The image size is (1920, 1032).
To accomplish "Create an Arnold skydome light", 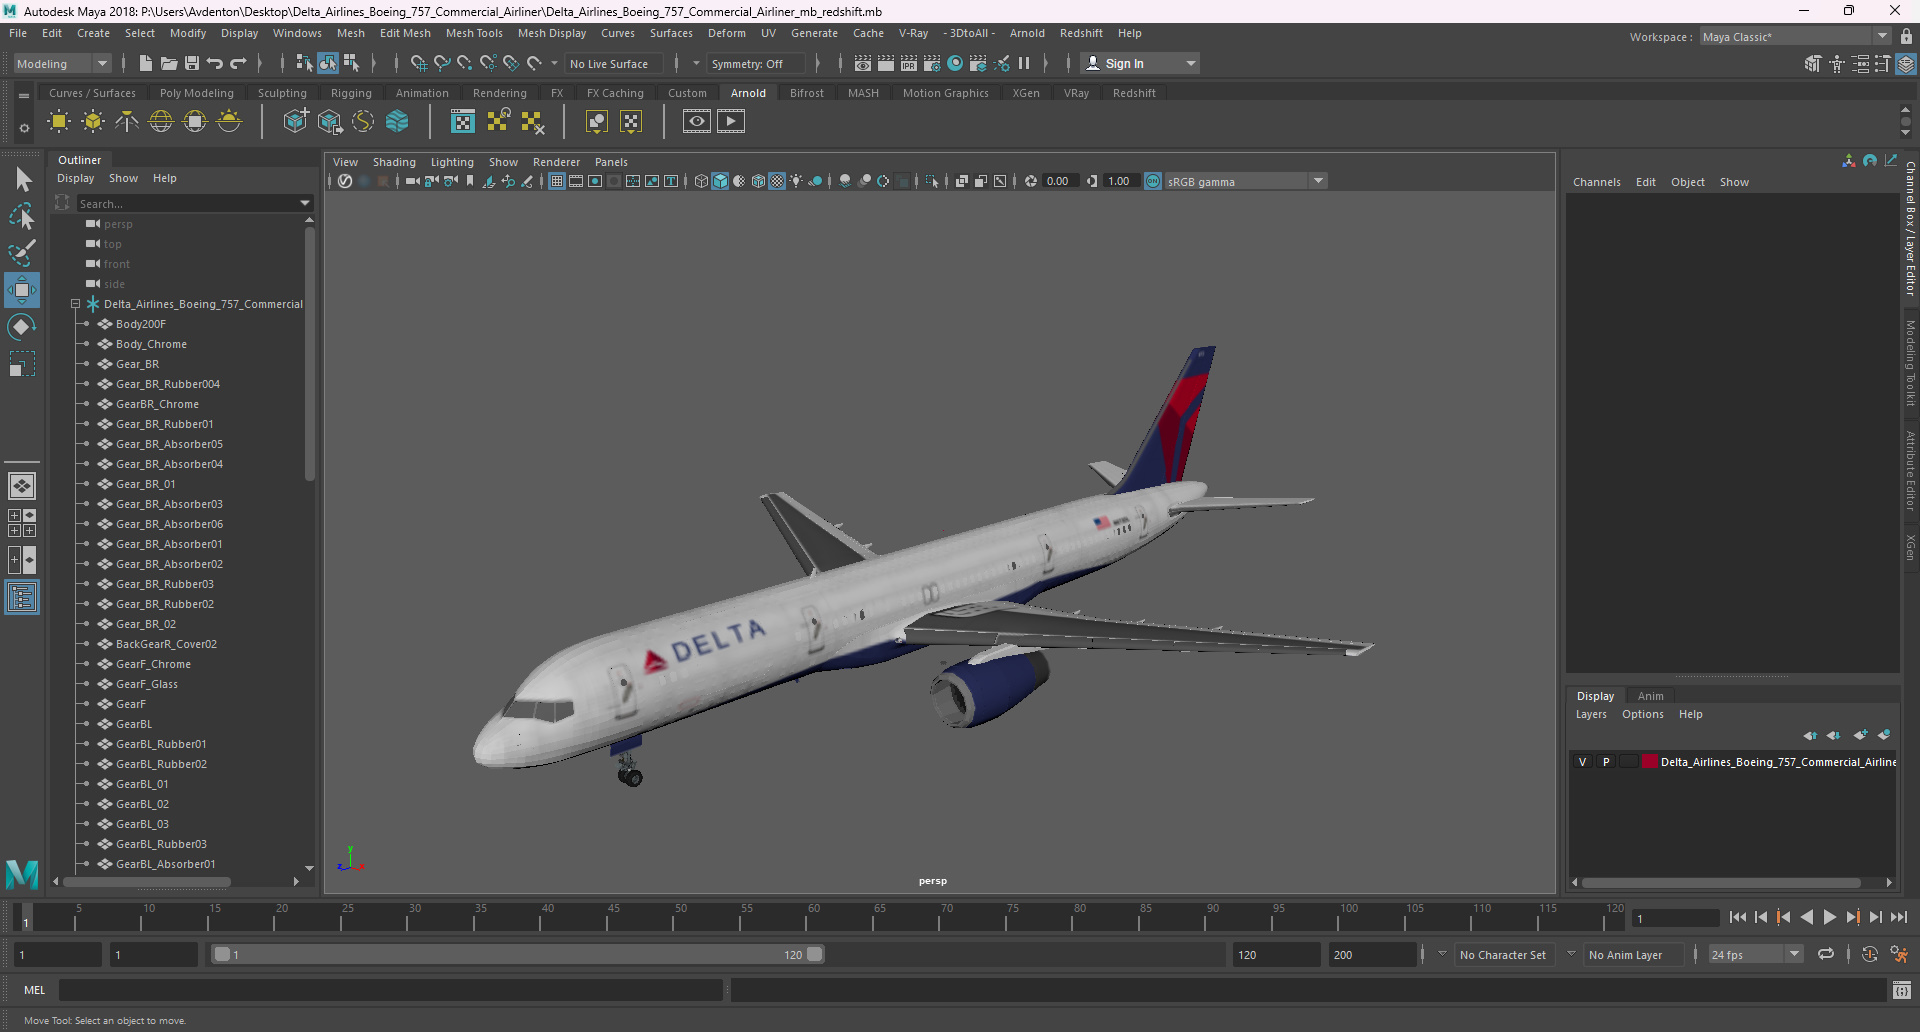I will [x=161, y=122].
